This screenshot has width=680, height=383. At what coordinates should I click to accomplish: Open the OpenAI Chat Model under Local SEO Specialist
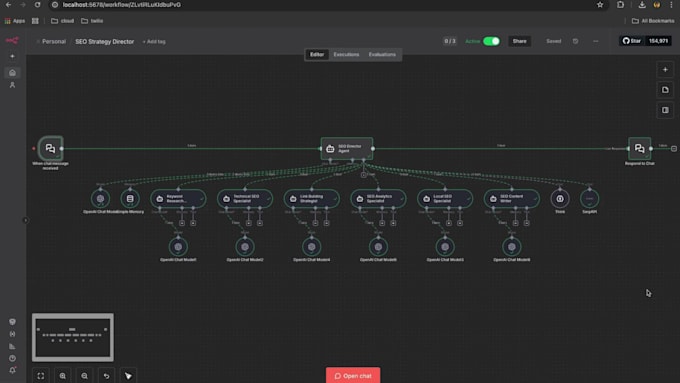(x=445, y=247)
